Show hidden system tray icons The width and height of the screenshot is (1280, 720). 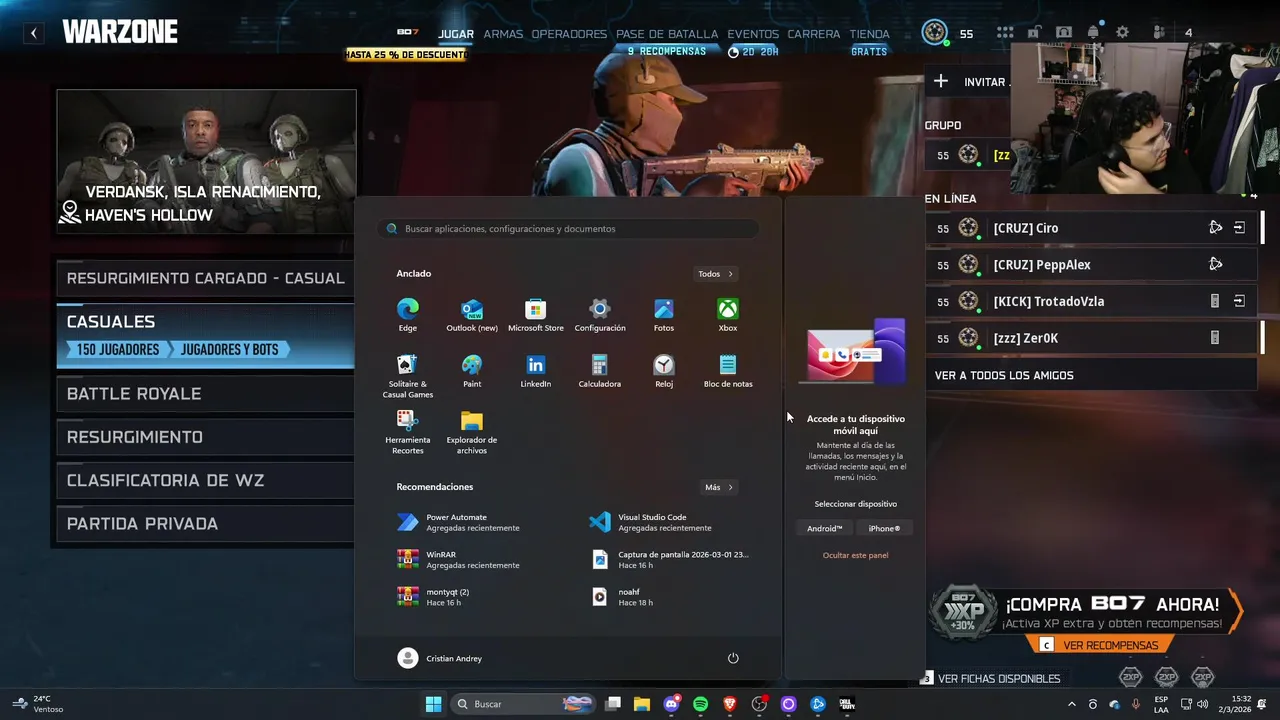pos(1072,704)
